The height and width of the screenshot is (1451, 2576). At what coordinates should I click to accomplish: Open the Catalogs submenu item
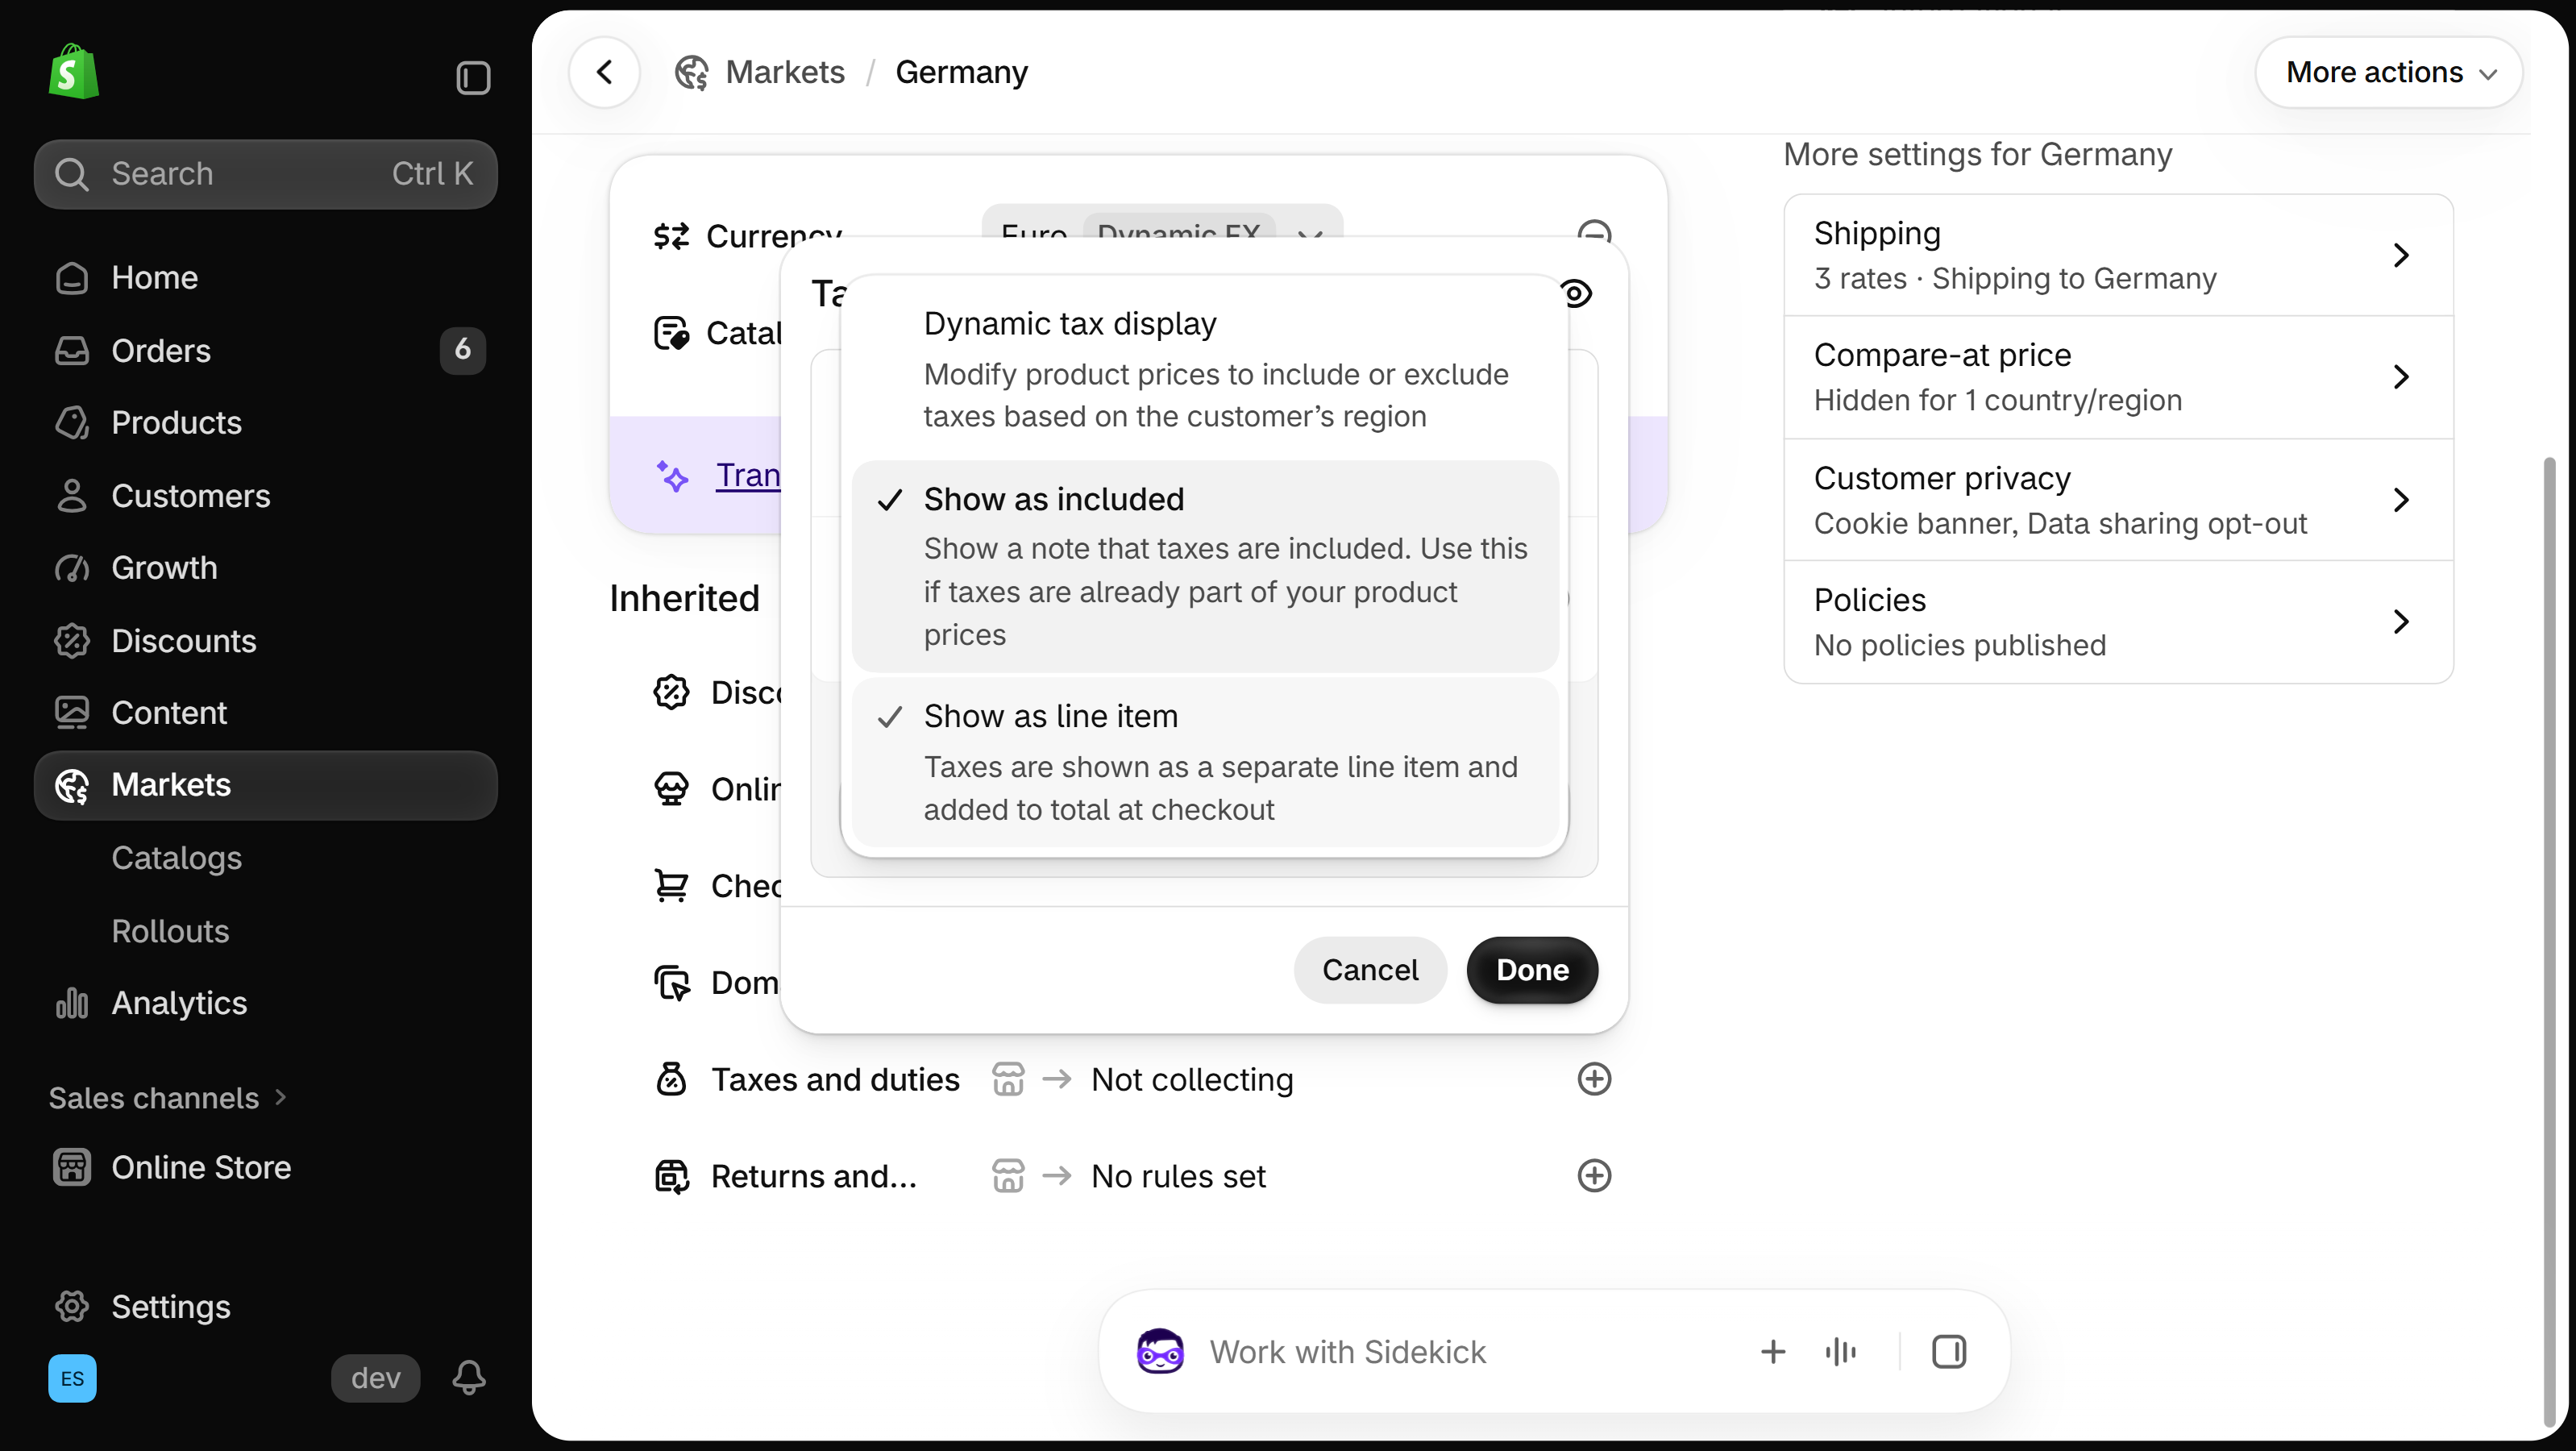tap(176, 858)
